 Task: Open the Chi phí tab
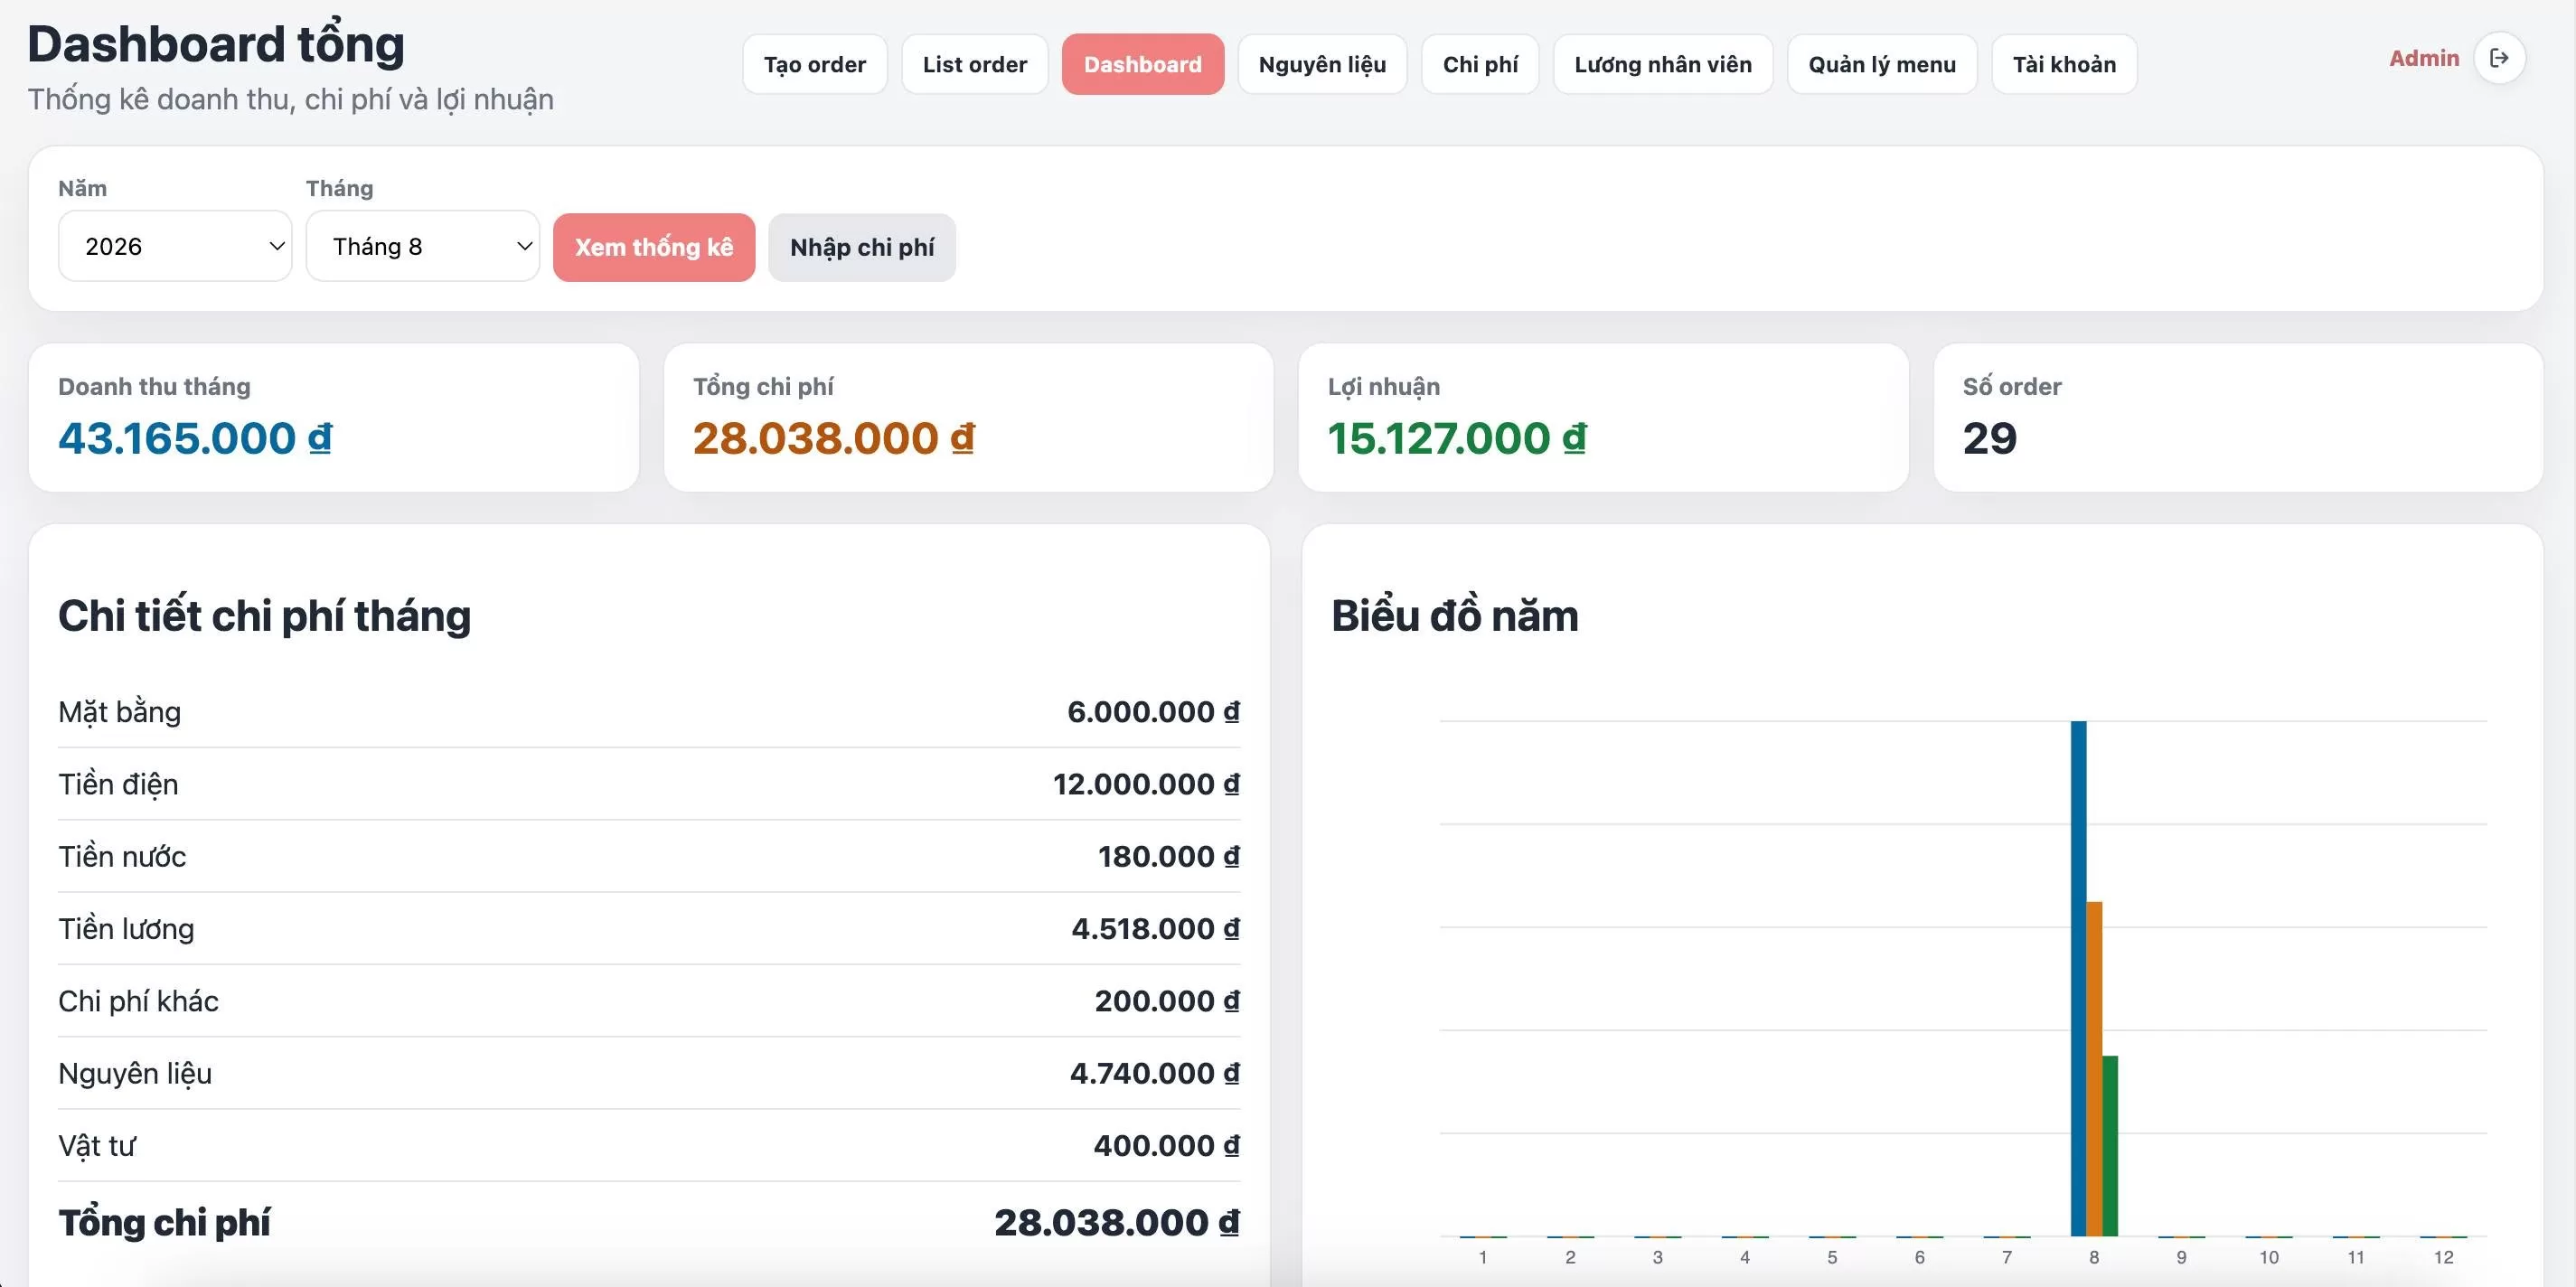point(1480,64)
